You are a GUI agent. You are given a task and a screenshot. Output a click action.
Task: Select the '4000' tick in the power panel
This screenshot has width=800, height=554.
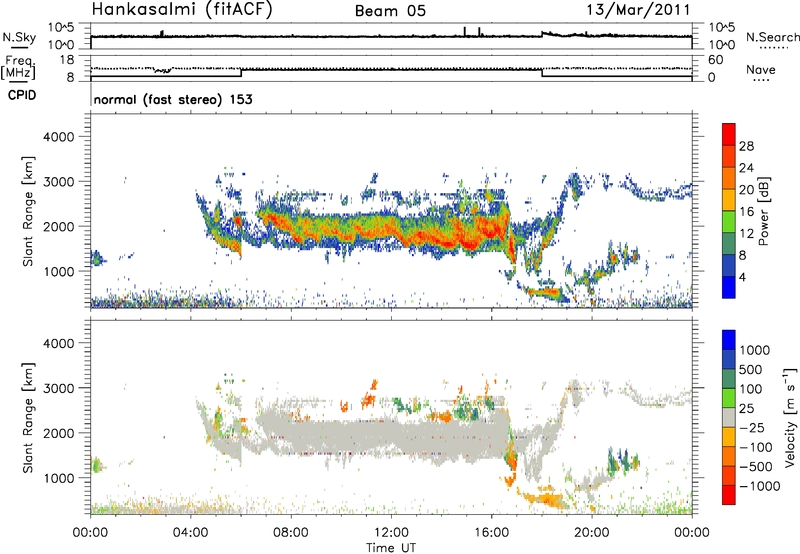[x=58, y=137]
